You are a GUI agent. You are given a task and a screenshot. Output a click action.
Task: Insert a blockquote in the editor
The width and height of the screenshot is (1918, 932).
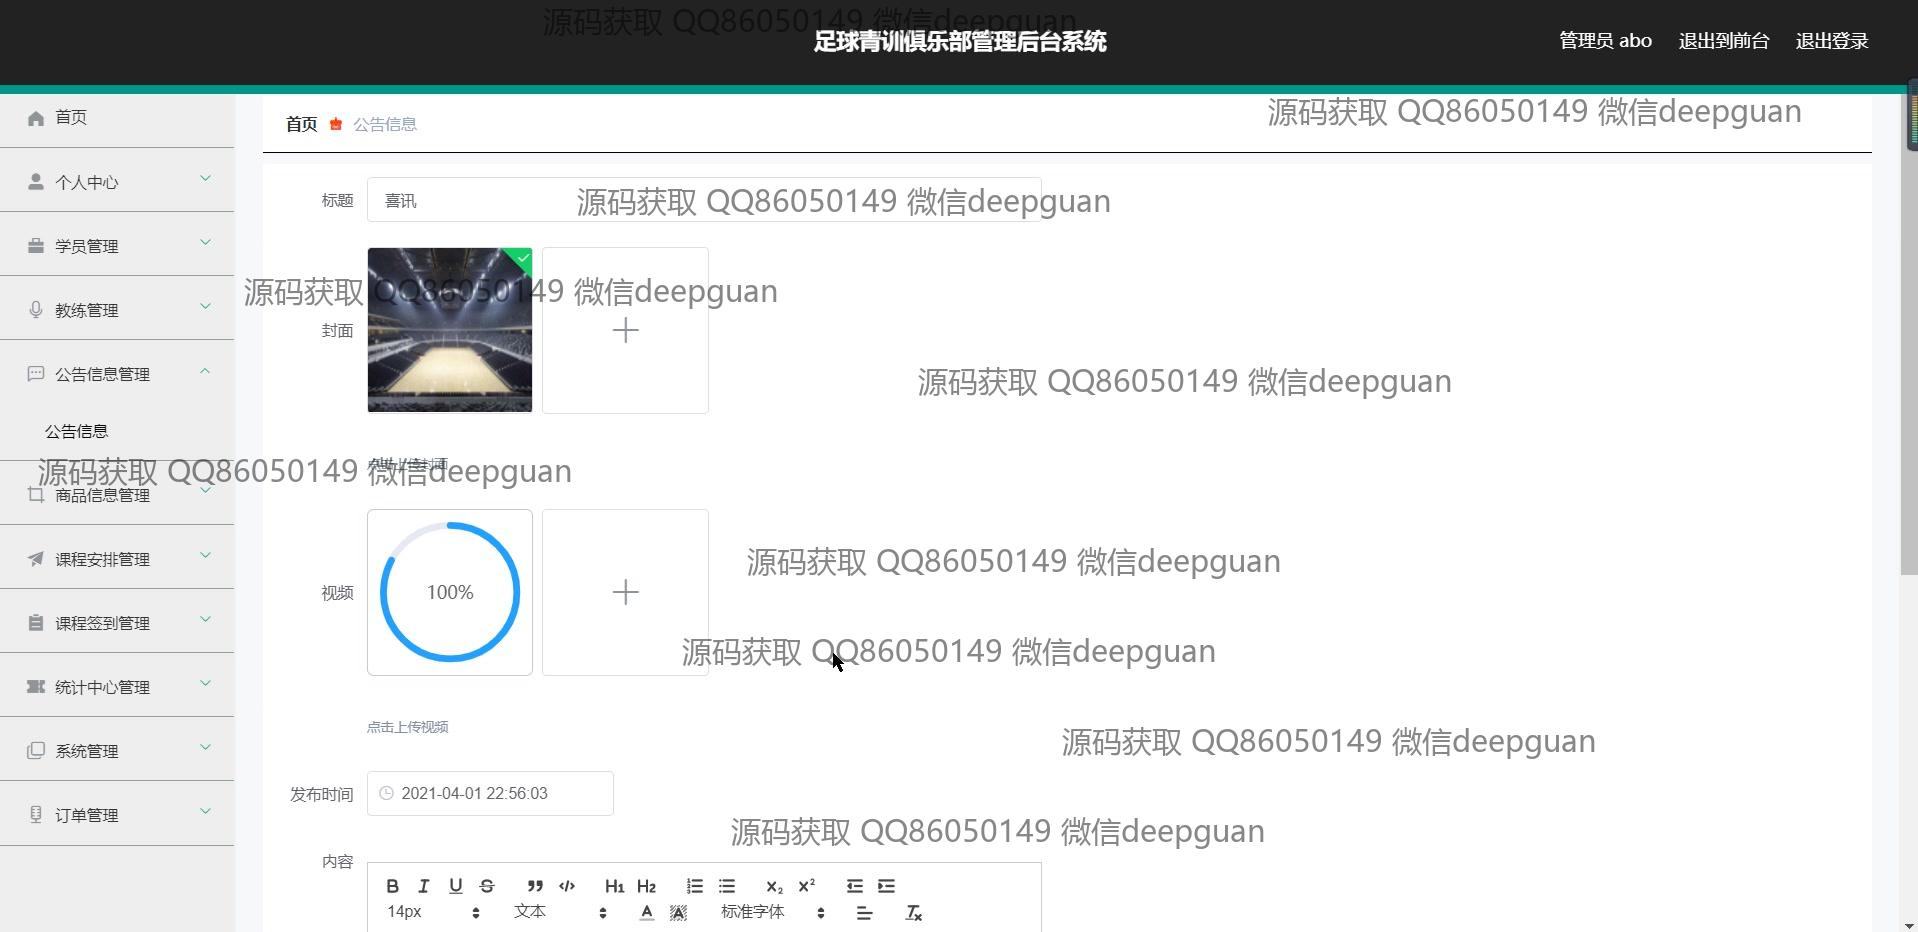pyautogui.click(x=535, y=886)
